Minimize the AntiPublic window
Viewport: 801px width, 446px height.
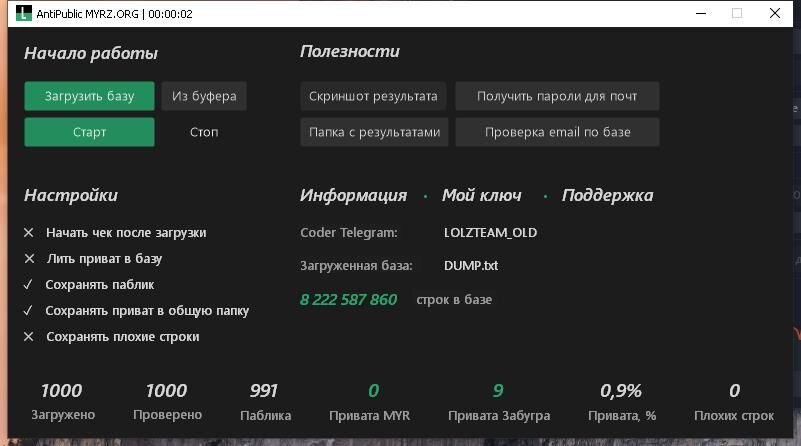pyautogui.click(x=701, y=13)
